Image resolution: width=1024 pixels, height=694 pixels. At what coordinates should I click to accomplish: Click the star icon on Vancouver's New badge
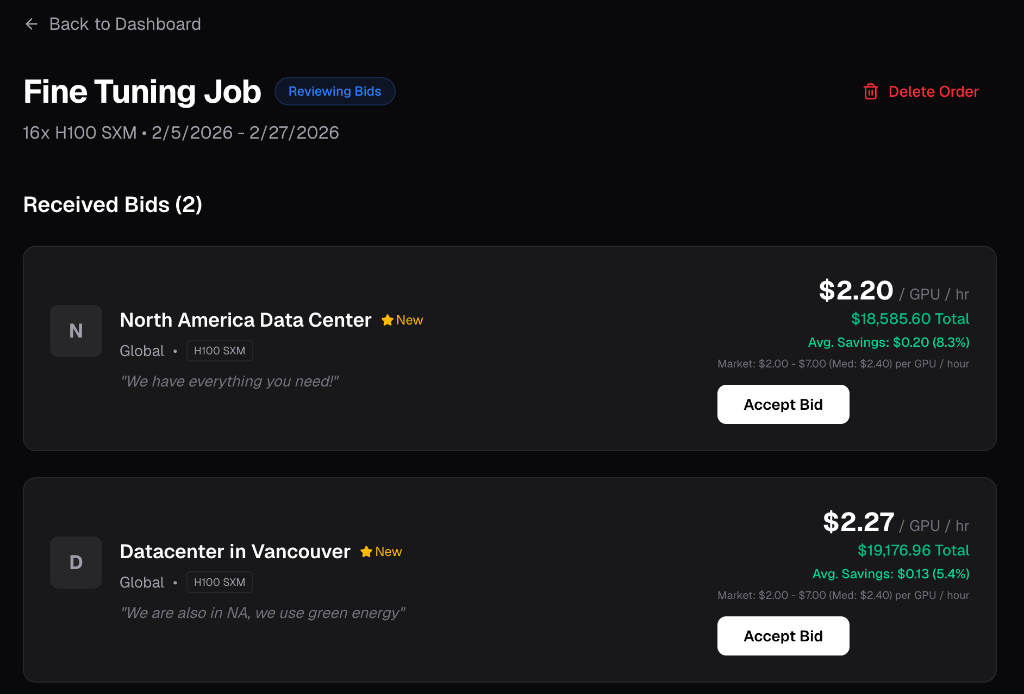tap(364, 551)
